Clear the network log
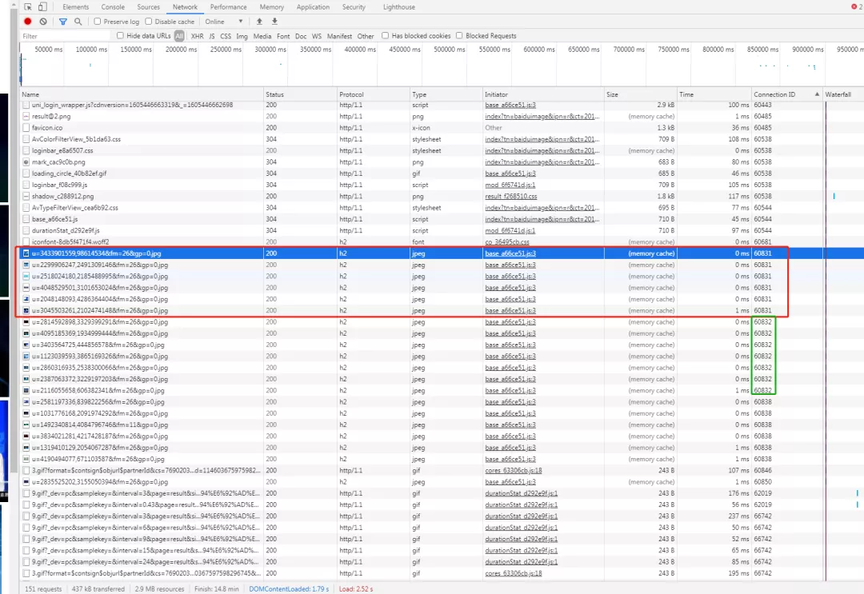 (x=43, y=21)
